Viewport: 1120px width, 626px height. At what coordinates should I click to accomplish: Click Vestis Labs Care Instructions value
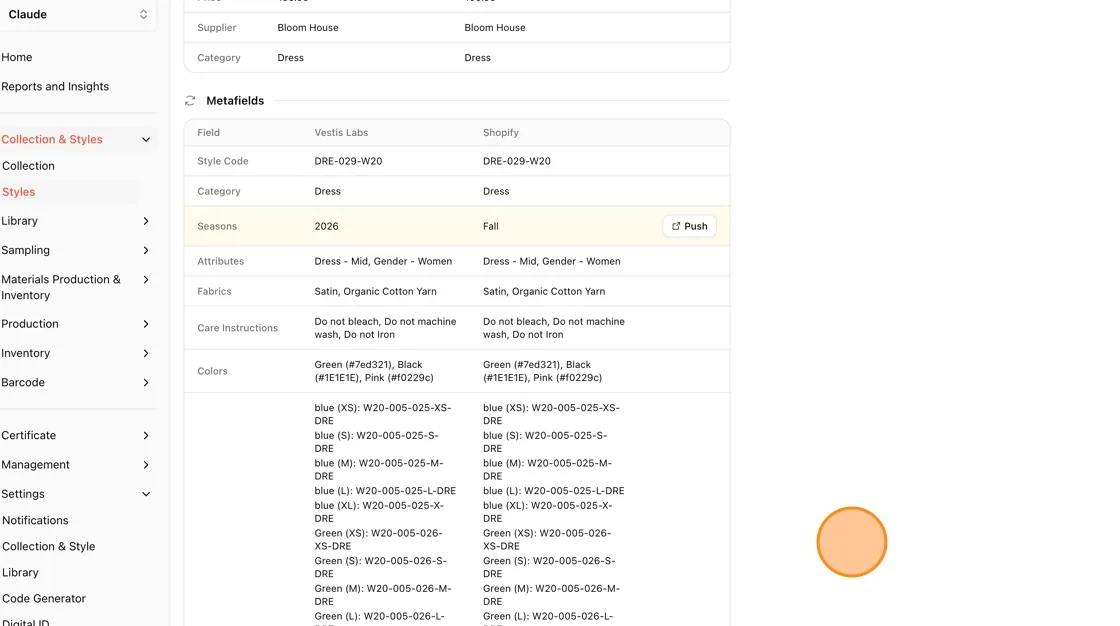(x=385, y=328)
